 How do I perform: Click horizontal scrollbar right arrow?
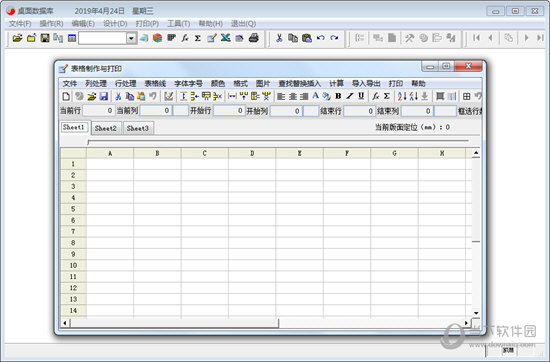pos(466,323)
